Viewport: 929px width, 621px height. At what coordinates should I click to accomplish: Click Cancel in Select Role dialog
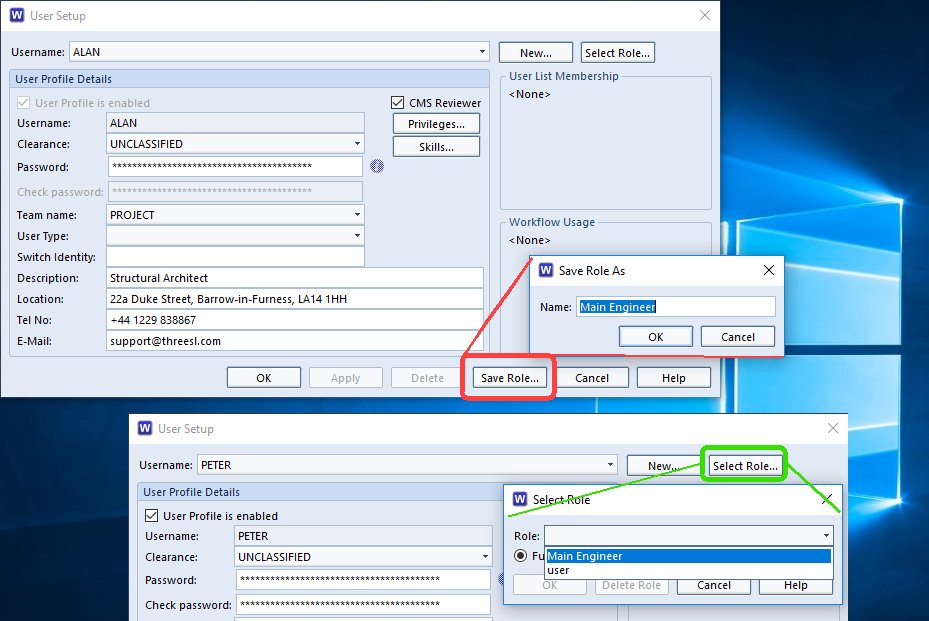point(714,585)
